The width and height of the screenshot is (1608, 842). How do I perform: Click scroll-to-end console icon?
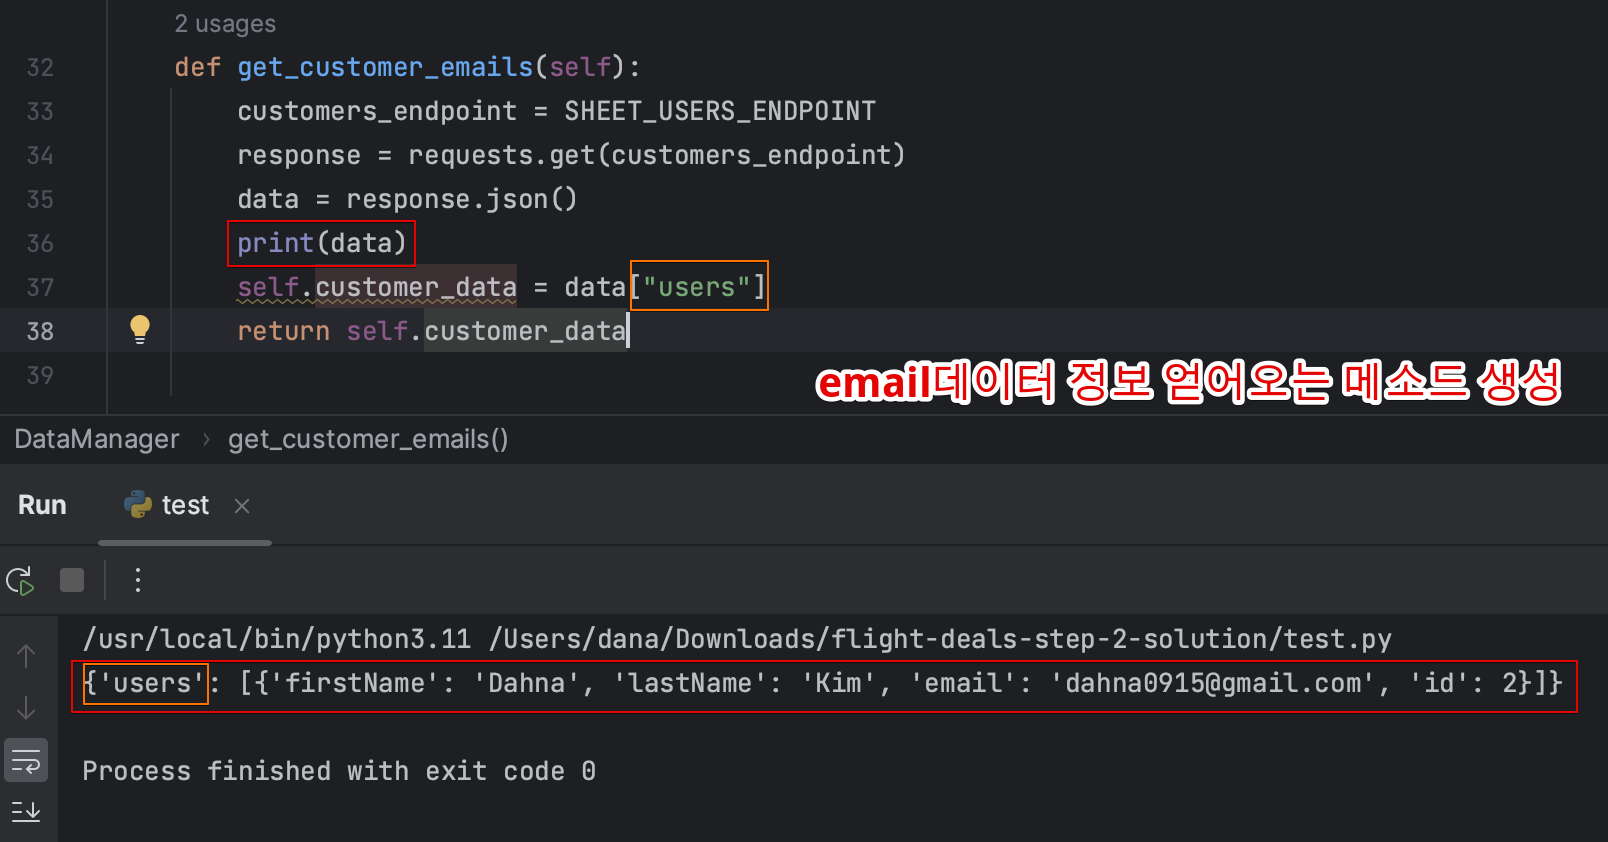click(x=26, y=811)
